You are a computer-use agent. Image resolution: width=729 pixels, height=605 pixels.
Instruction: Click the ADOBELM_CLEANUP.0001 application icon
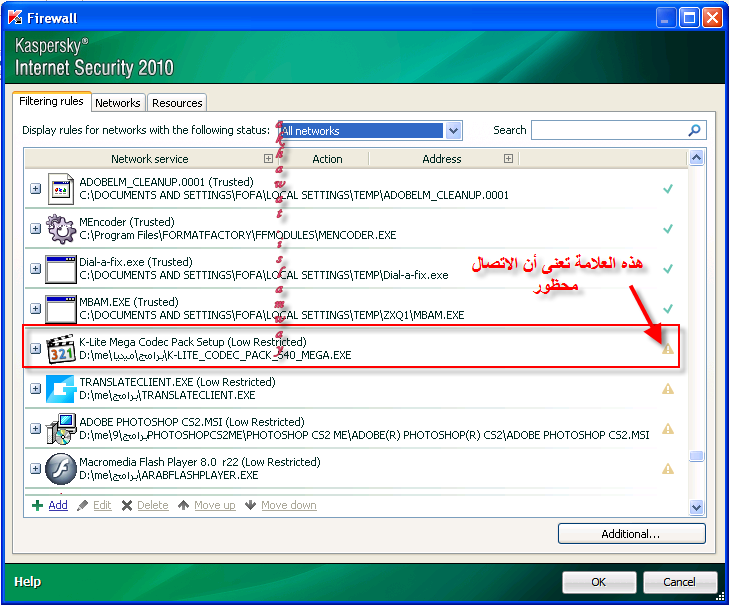[x=61, y=189]
